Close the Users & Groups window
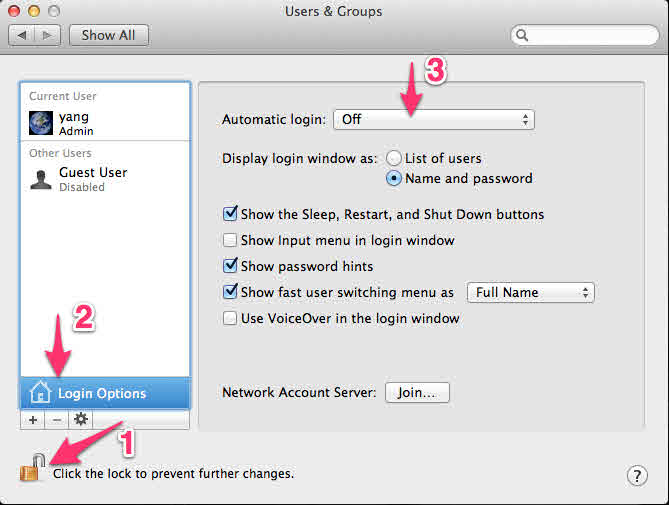This screenshot has height=505, width=669. tap(14, 11)
